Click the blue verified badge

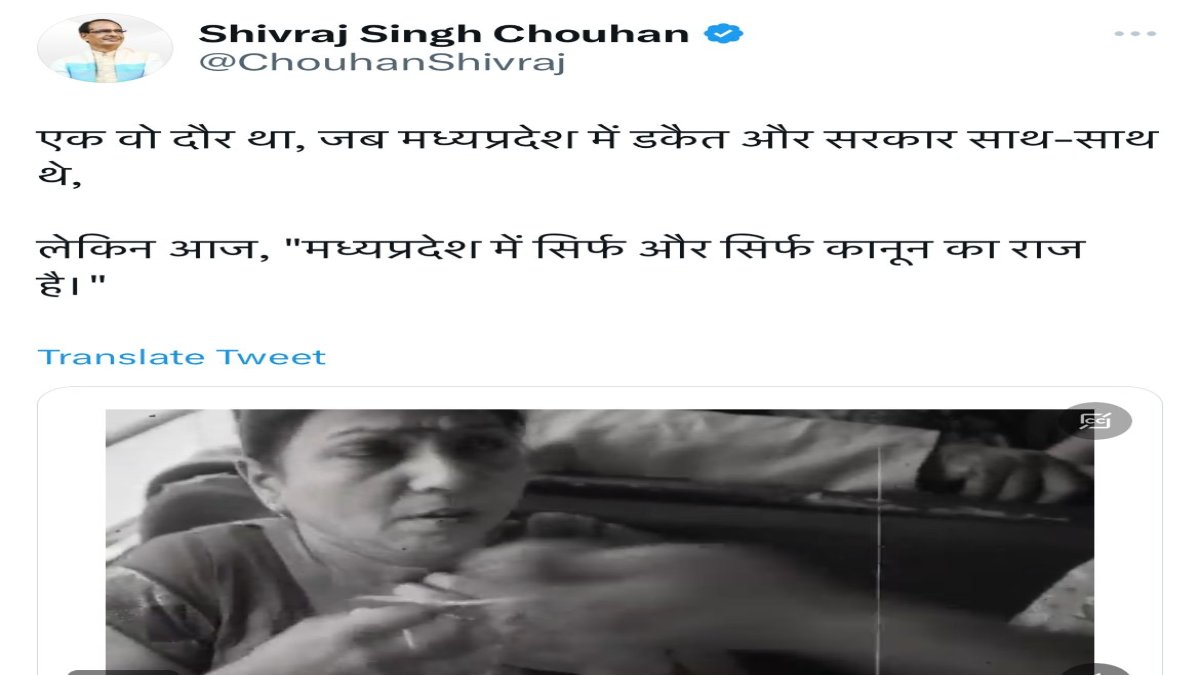pos(723,33)
